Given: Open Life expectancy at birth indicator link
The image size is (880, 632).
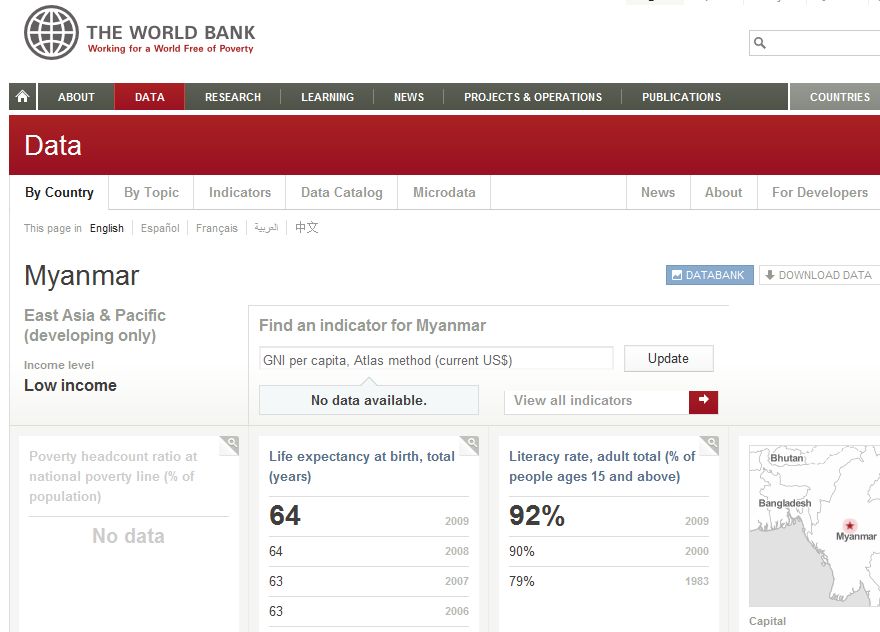Looking at the screenshot, I should coord(361,466).
